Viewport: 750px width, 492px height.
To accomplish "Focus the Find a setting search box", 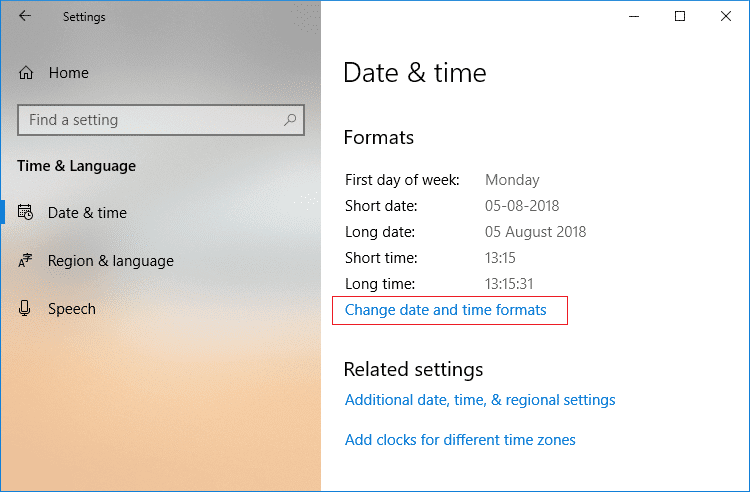I will coord(150,120).
